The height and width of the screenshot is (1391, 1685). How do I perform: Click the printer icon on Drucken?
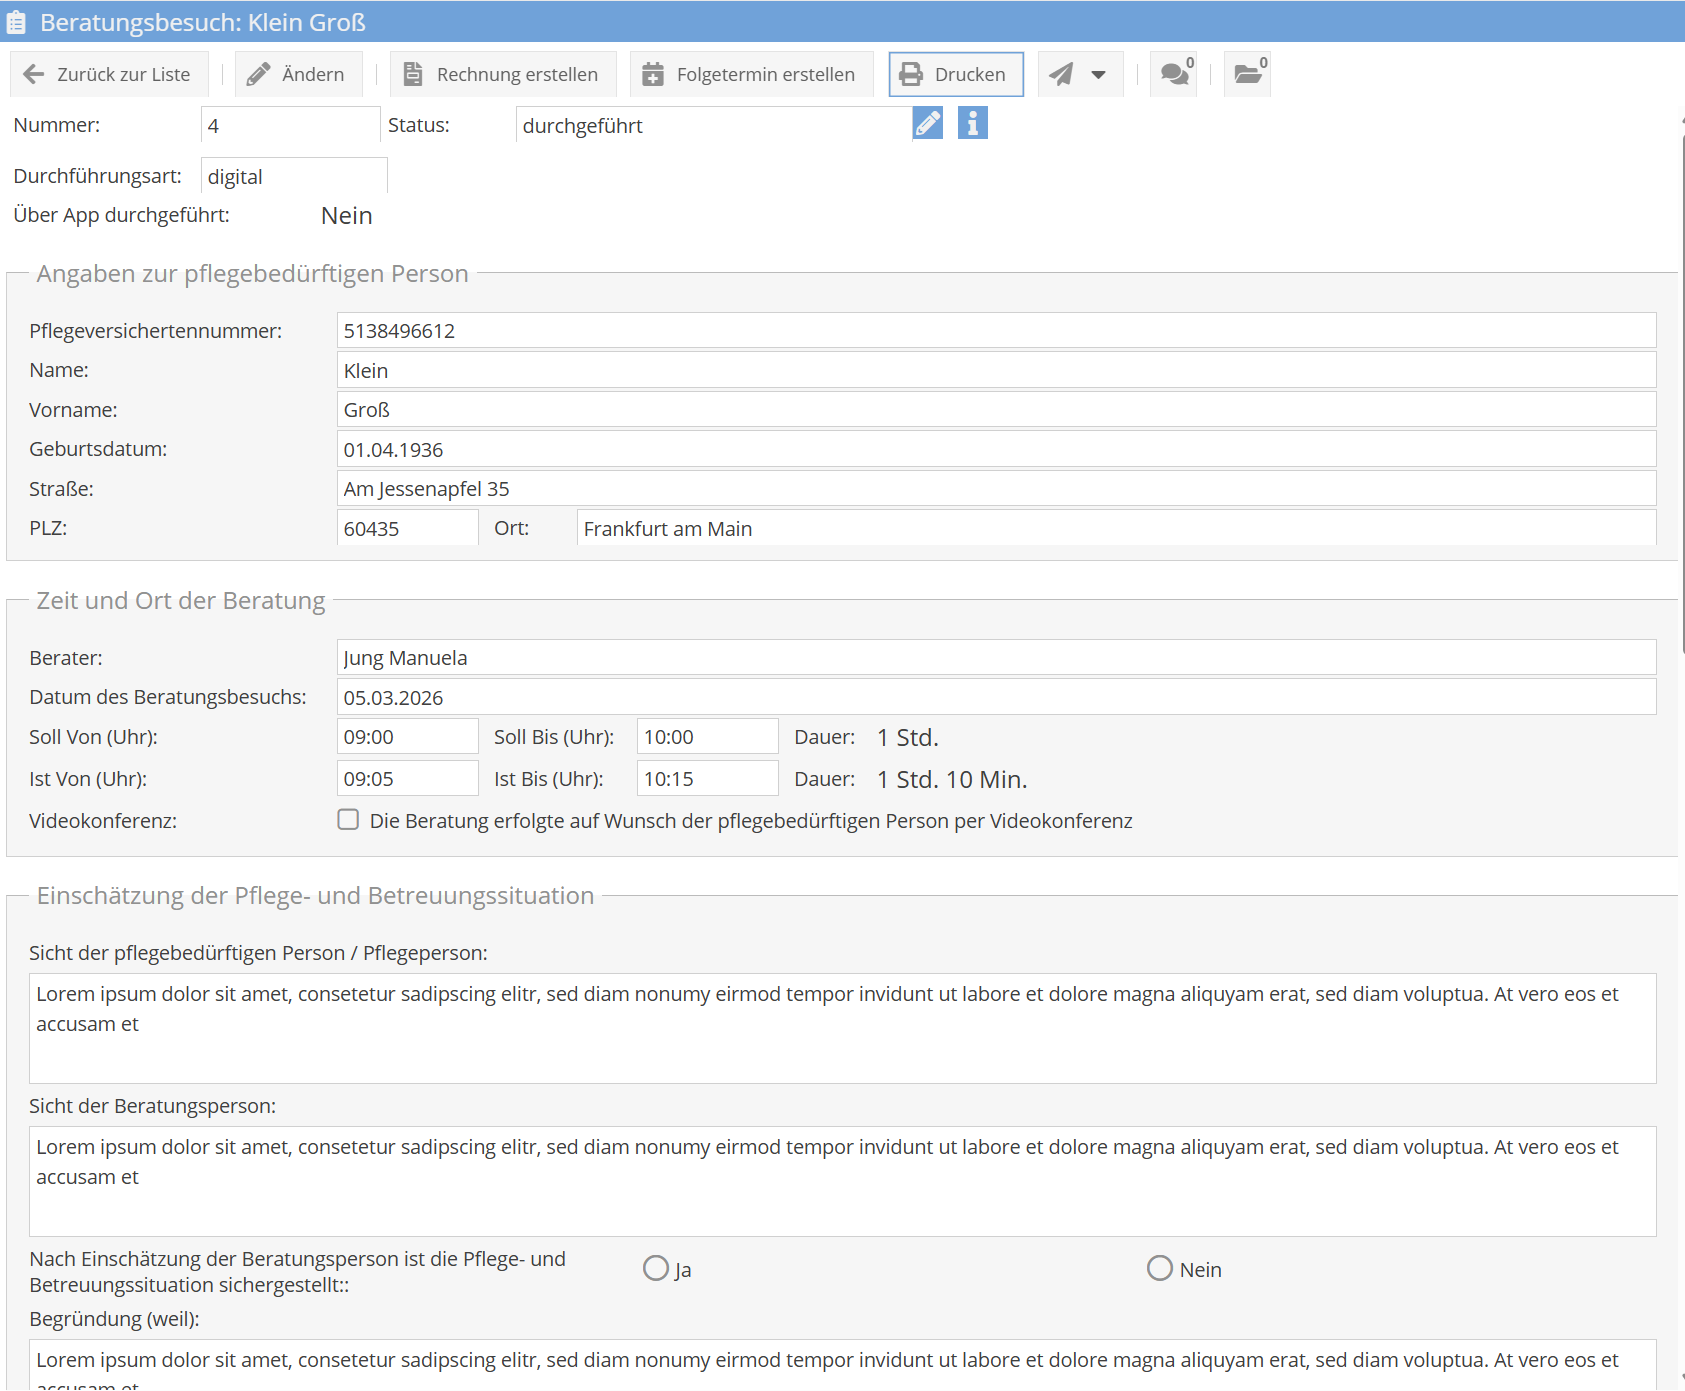point(911,74)
